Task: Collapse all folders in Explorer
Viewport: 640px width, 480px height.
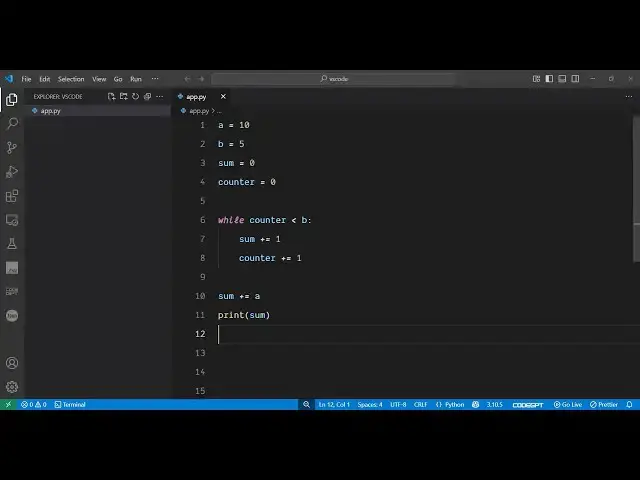Action: [x=147, y=96]
